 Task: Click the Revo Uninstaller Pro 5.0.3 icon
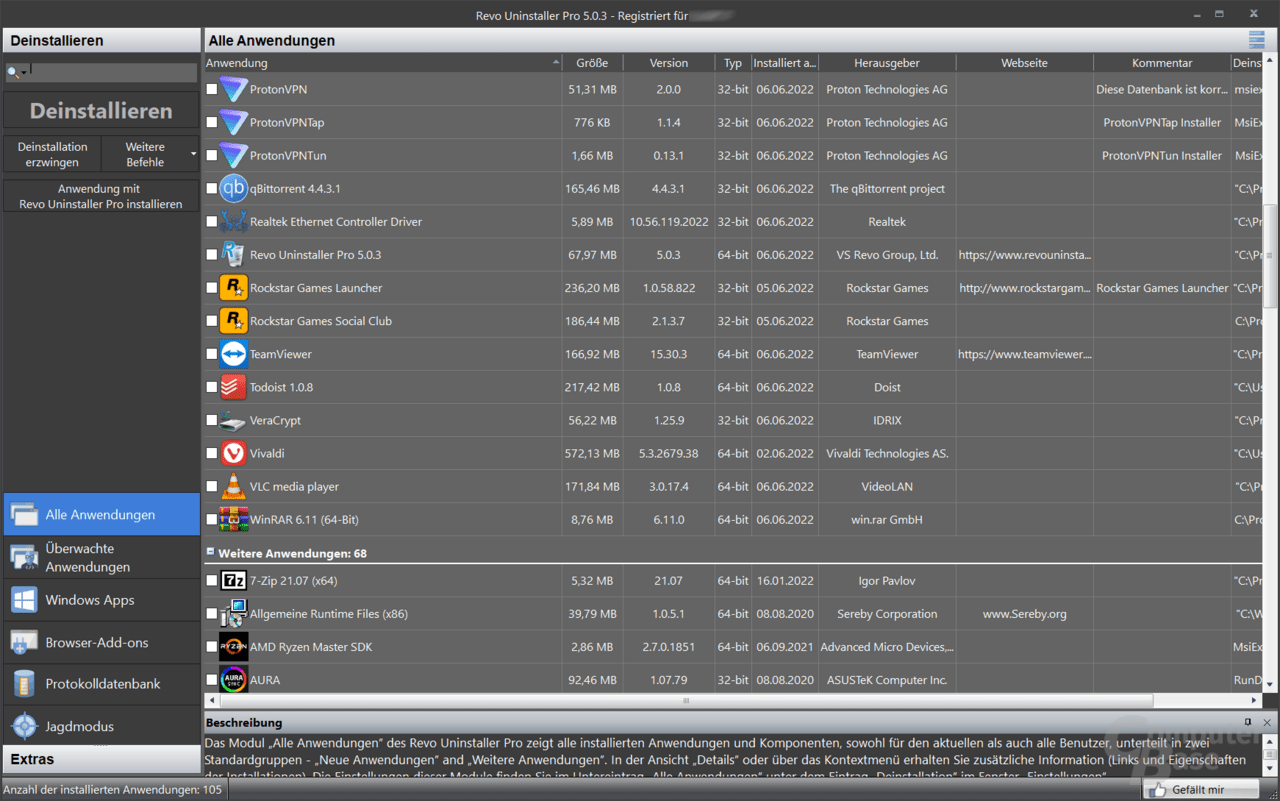[x=233, y=254]
